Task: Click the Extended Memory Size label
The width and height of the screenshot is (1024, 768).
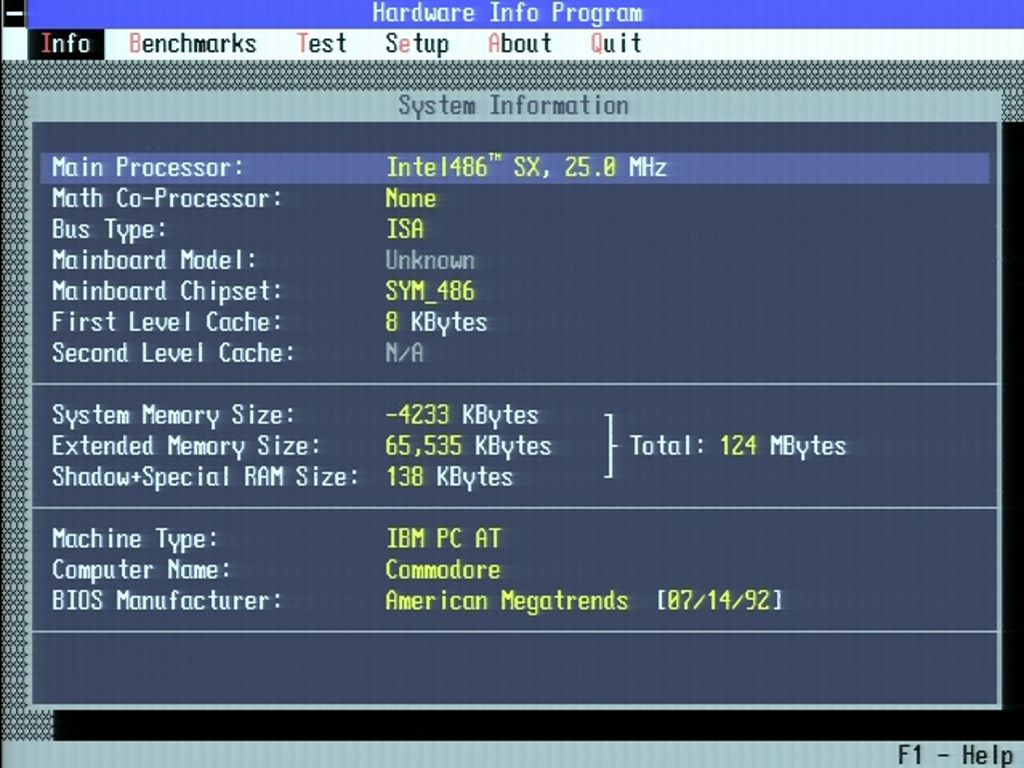Action: tap(186, 446)
